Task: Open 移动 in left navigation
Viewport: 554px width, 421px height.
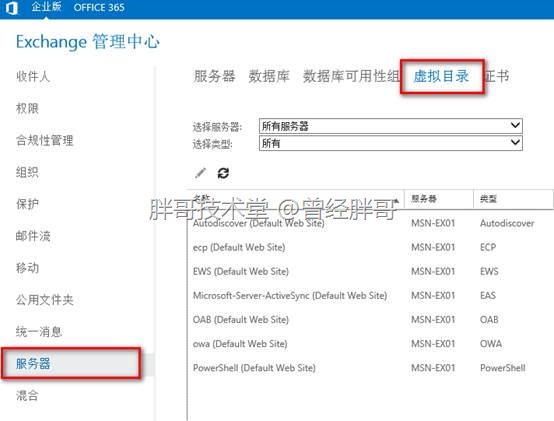Action: 27,268
